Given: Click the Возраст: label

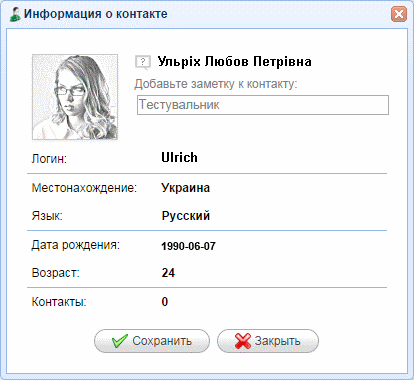Looking at the screenshot, I should [x=56, y=273].
